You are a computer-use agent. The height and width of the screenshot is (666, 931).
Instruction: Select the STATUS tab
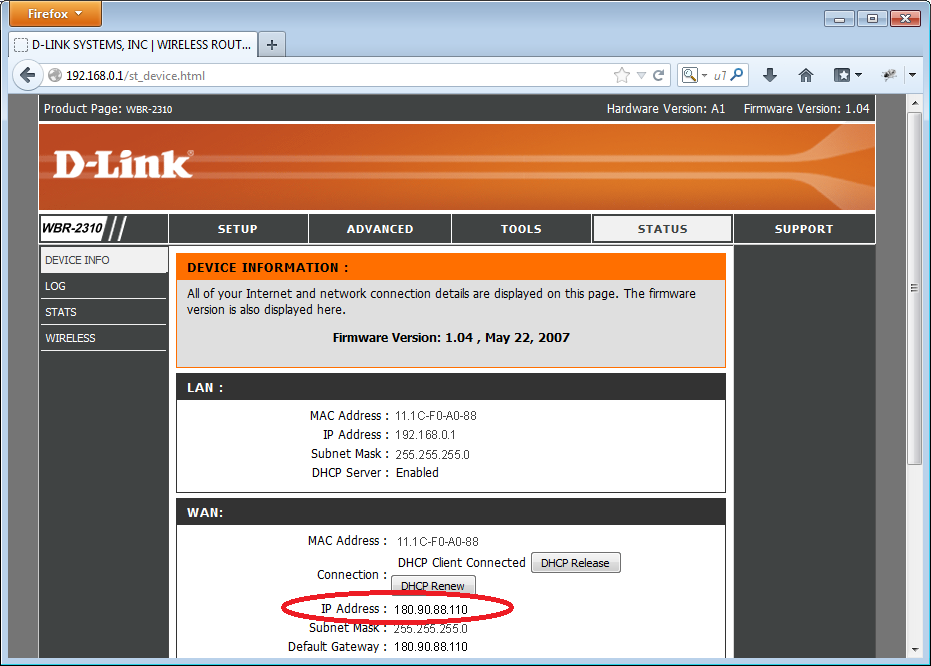tap(663, 229)
